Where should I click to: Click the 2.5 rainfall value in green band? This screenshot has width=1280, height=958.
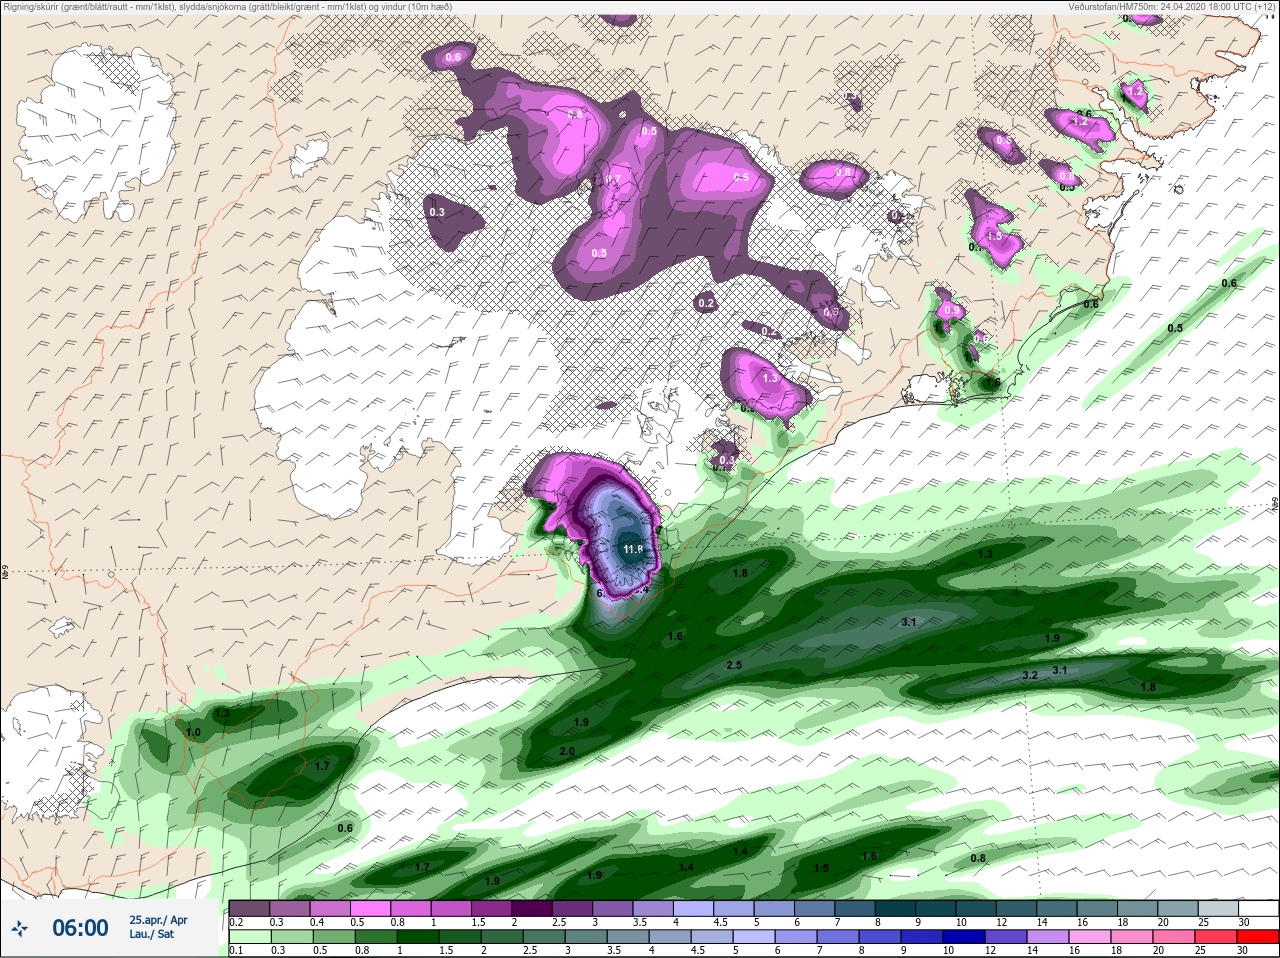coord(734,665)
